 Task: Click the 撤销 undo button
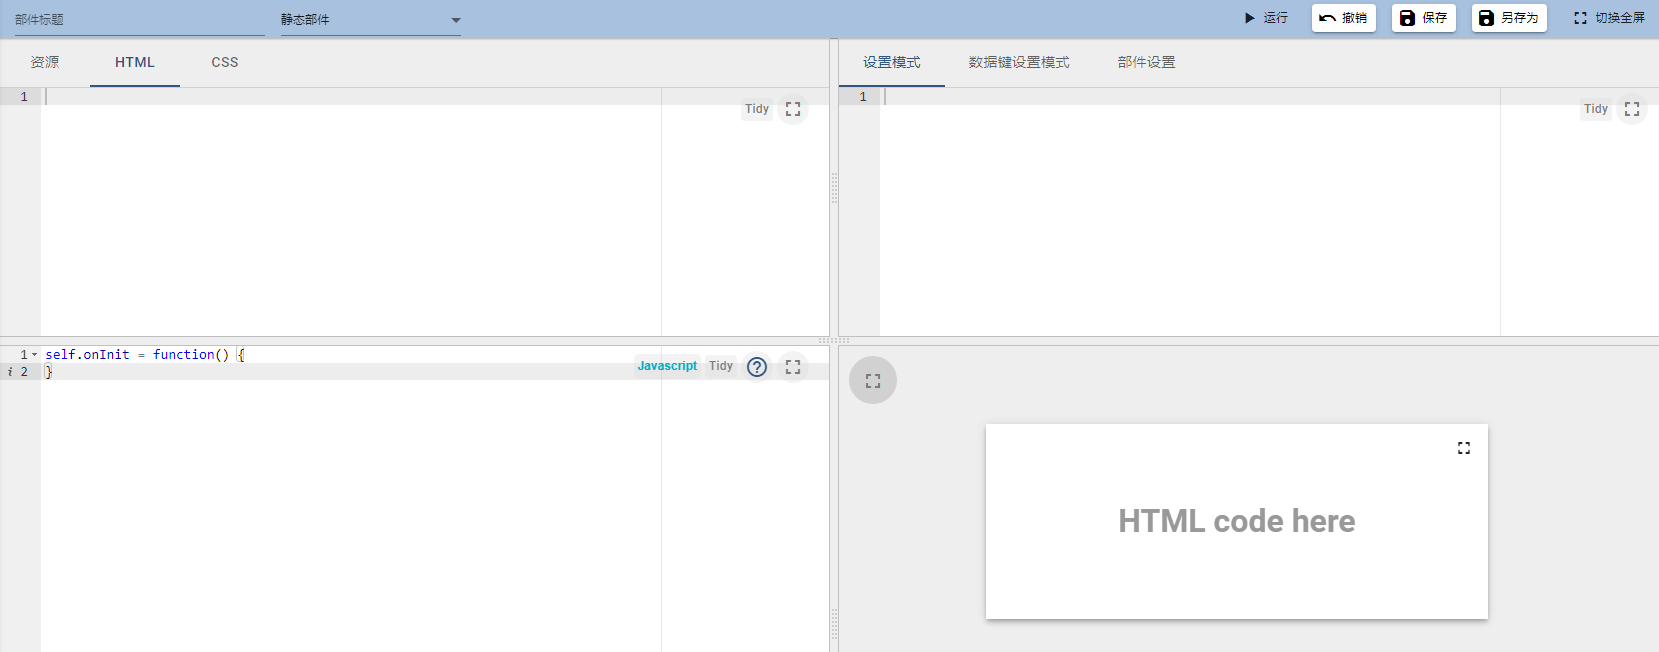pos(1343,18)
